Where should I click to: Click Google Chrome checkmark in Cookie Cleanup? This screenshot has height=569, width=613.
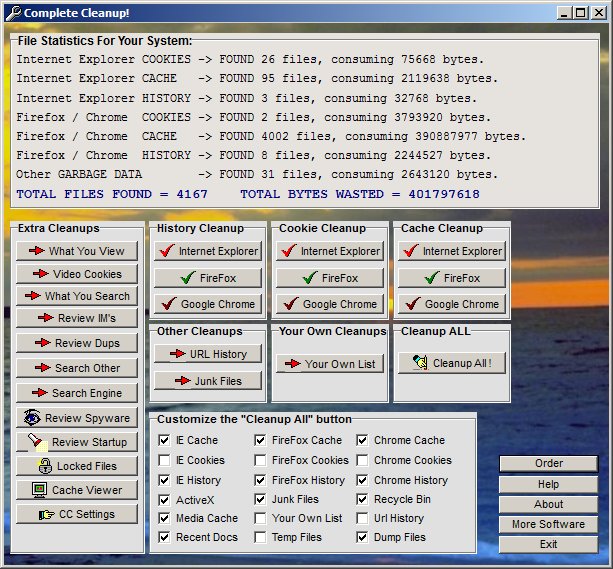(291, 304)
